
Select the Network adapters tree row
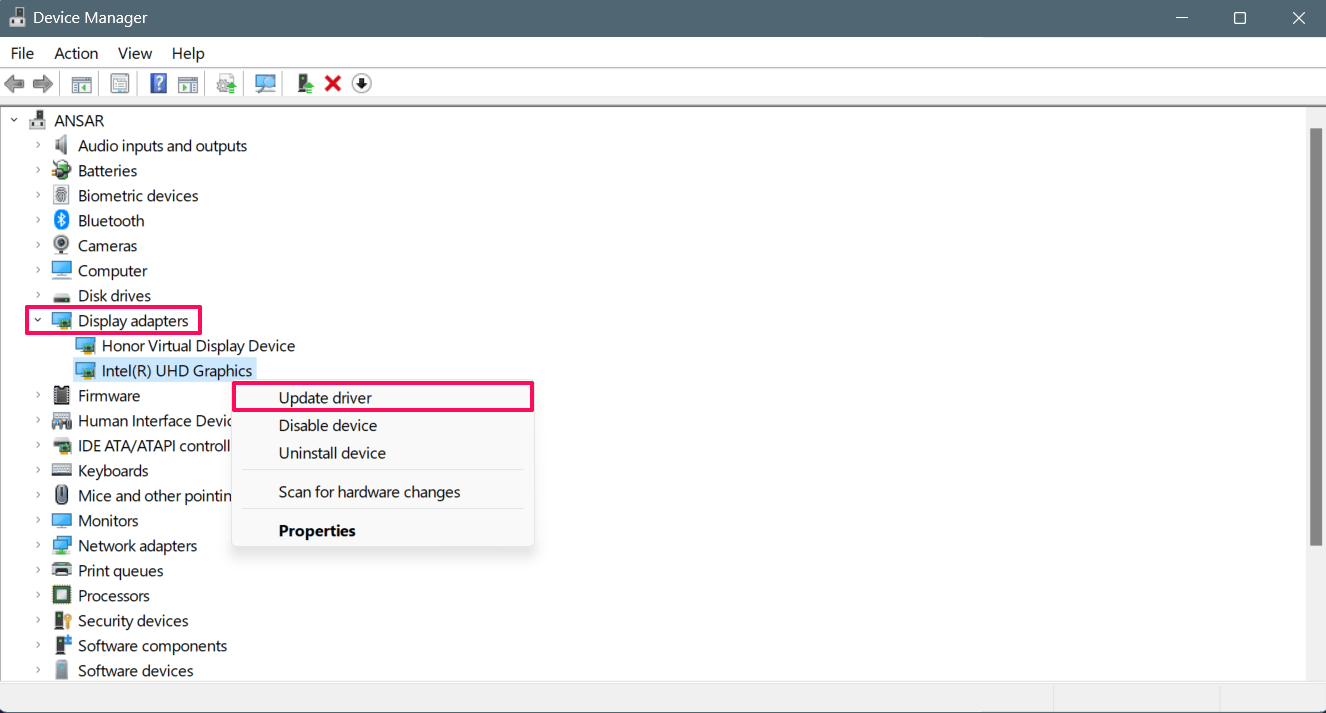point(137,545)
